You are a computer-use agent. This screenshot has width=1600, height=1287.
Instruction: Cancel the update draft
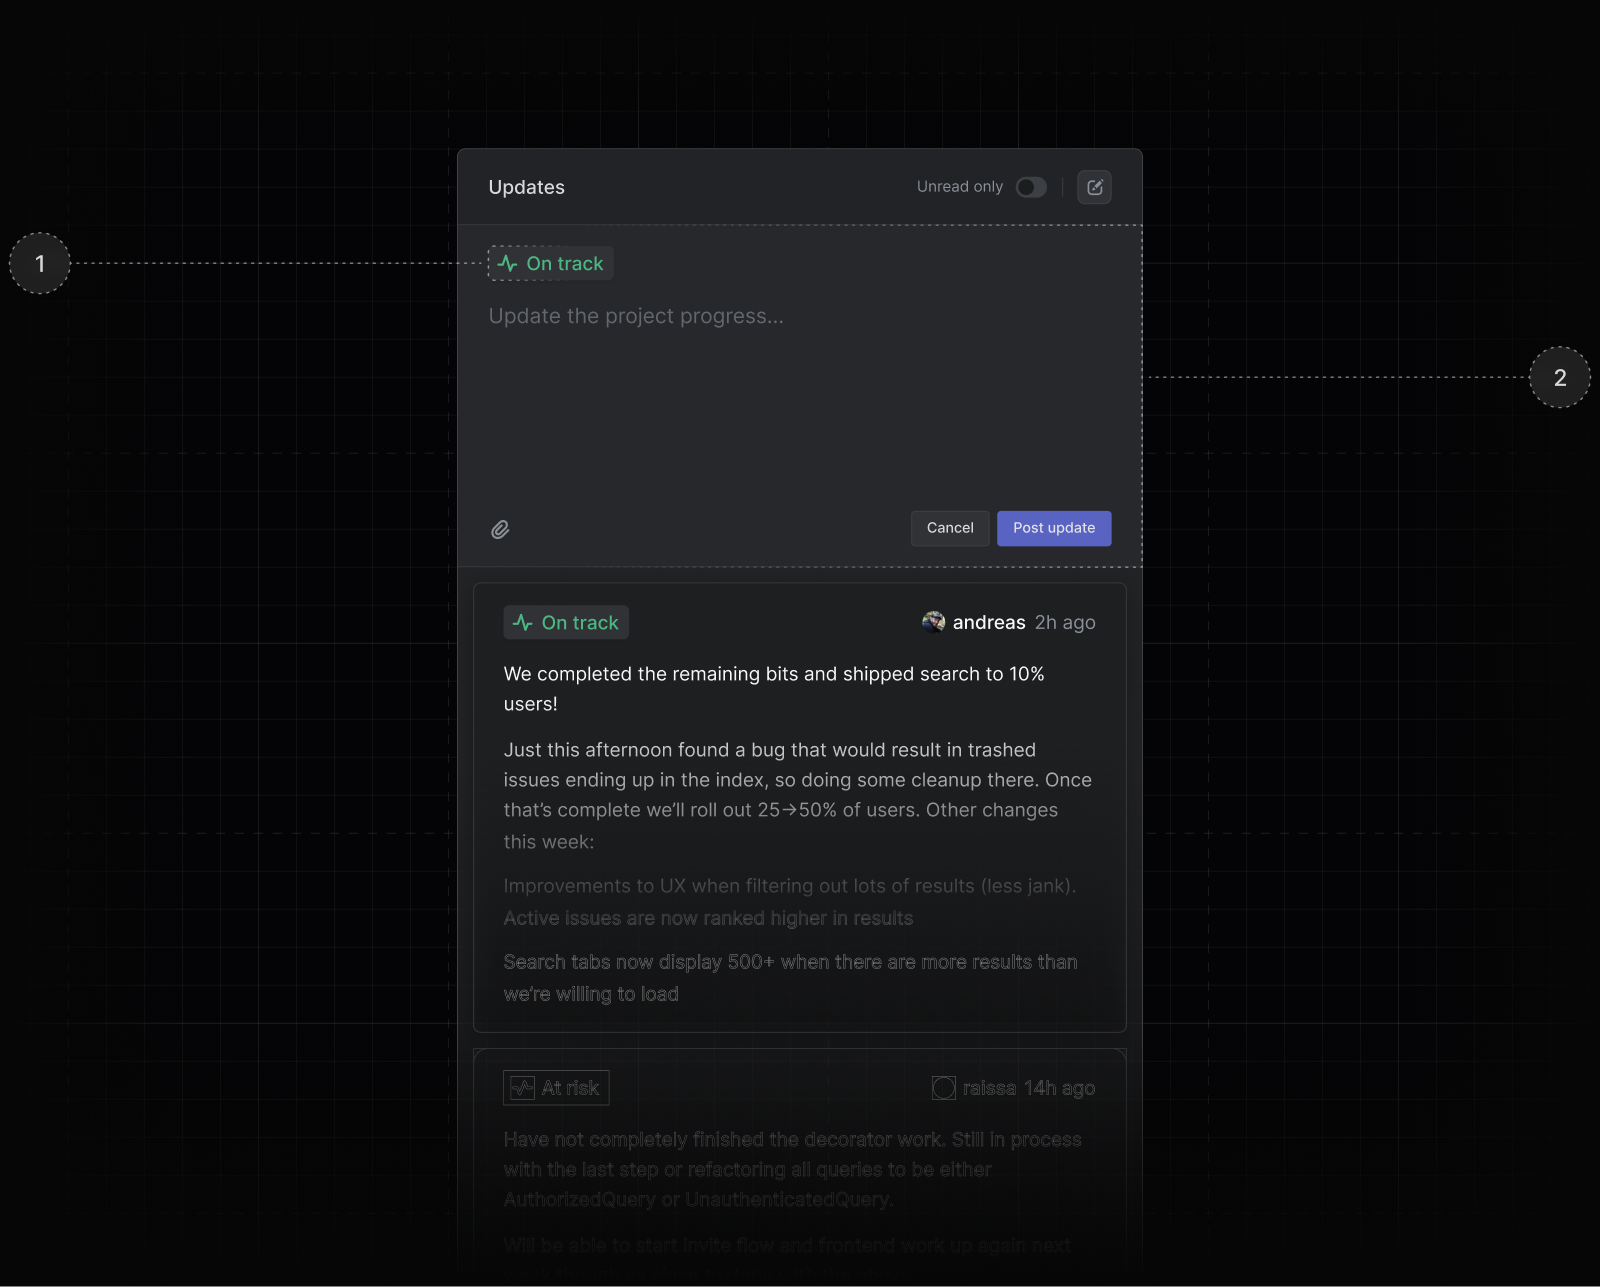coord(950,528)
